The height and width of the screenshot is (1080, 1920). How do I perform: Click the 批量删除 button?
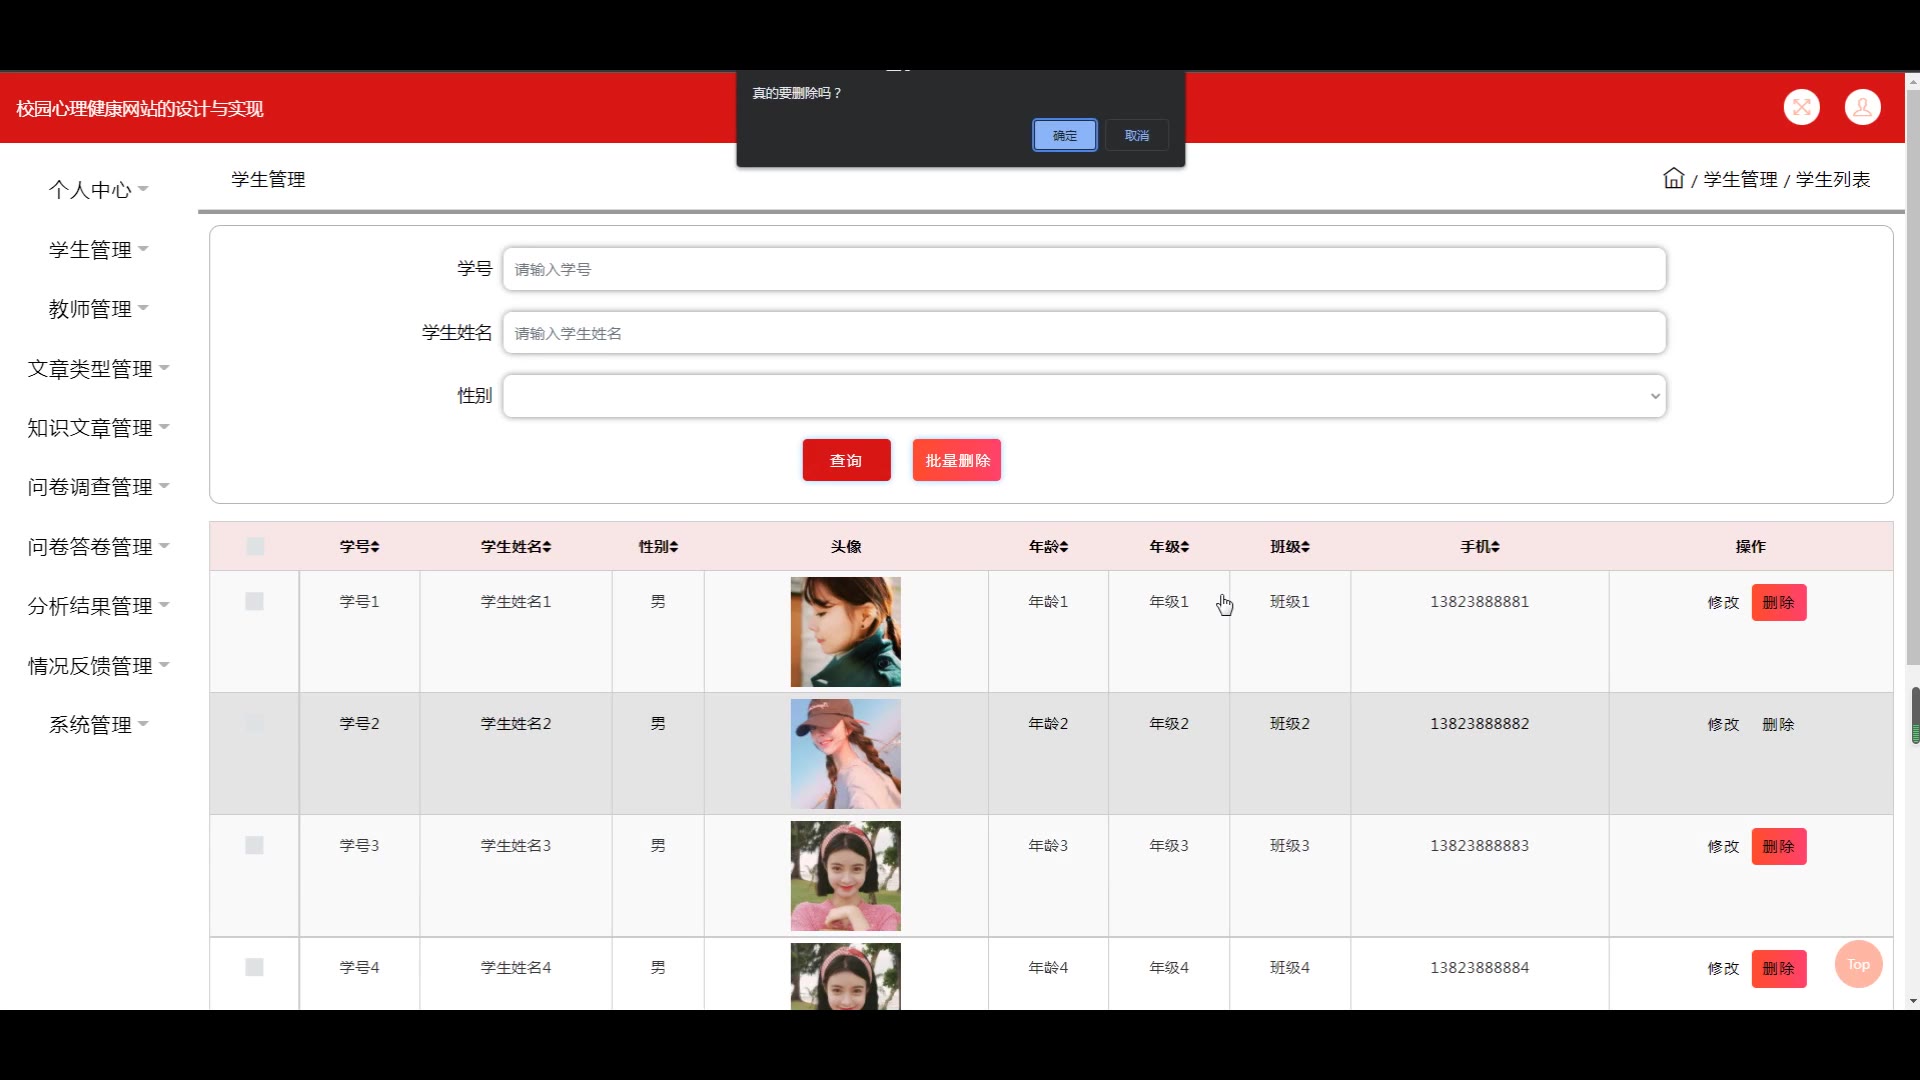[956, 460]
